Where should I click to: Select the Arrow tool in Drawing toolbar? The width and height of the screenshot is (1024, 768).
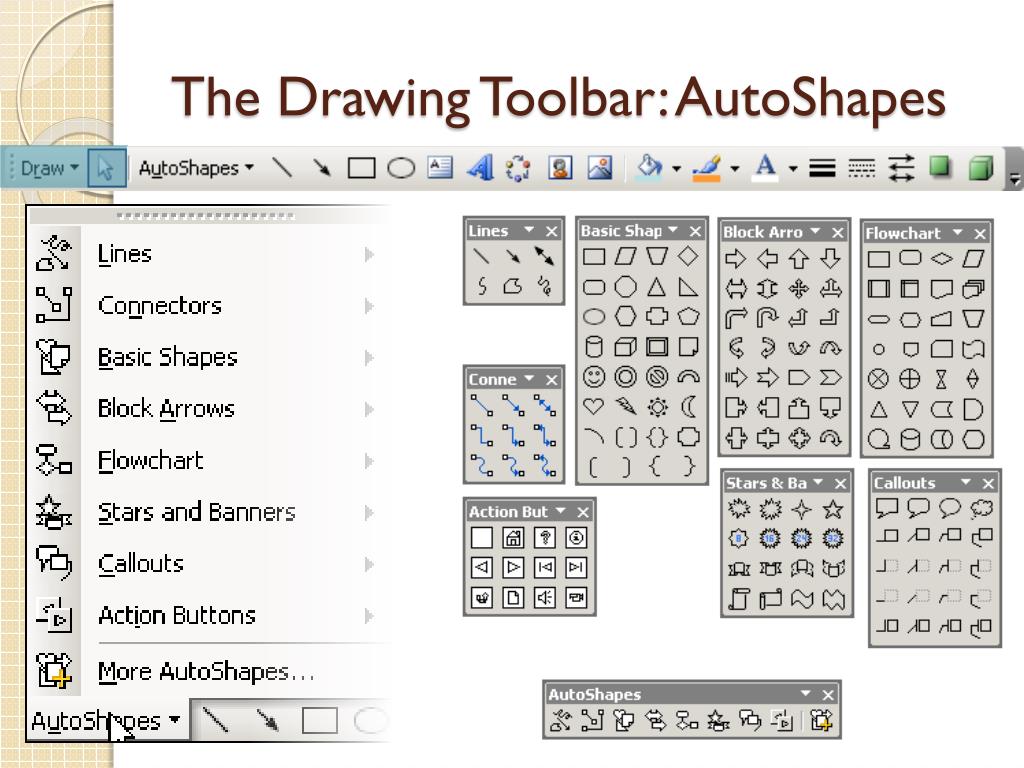point(321,168)
